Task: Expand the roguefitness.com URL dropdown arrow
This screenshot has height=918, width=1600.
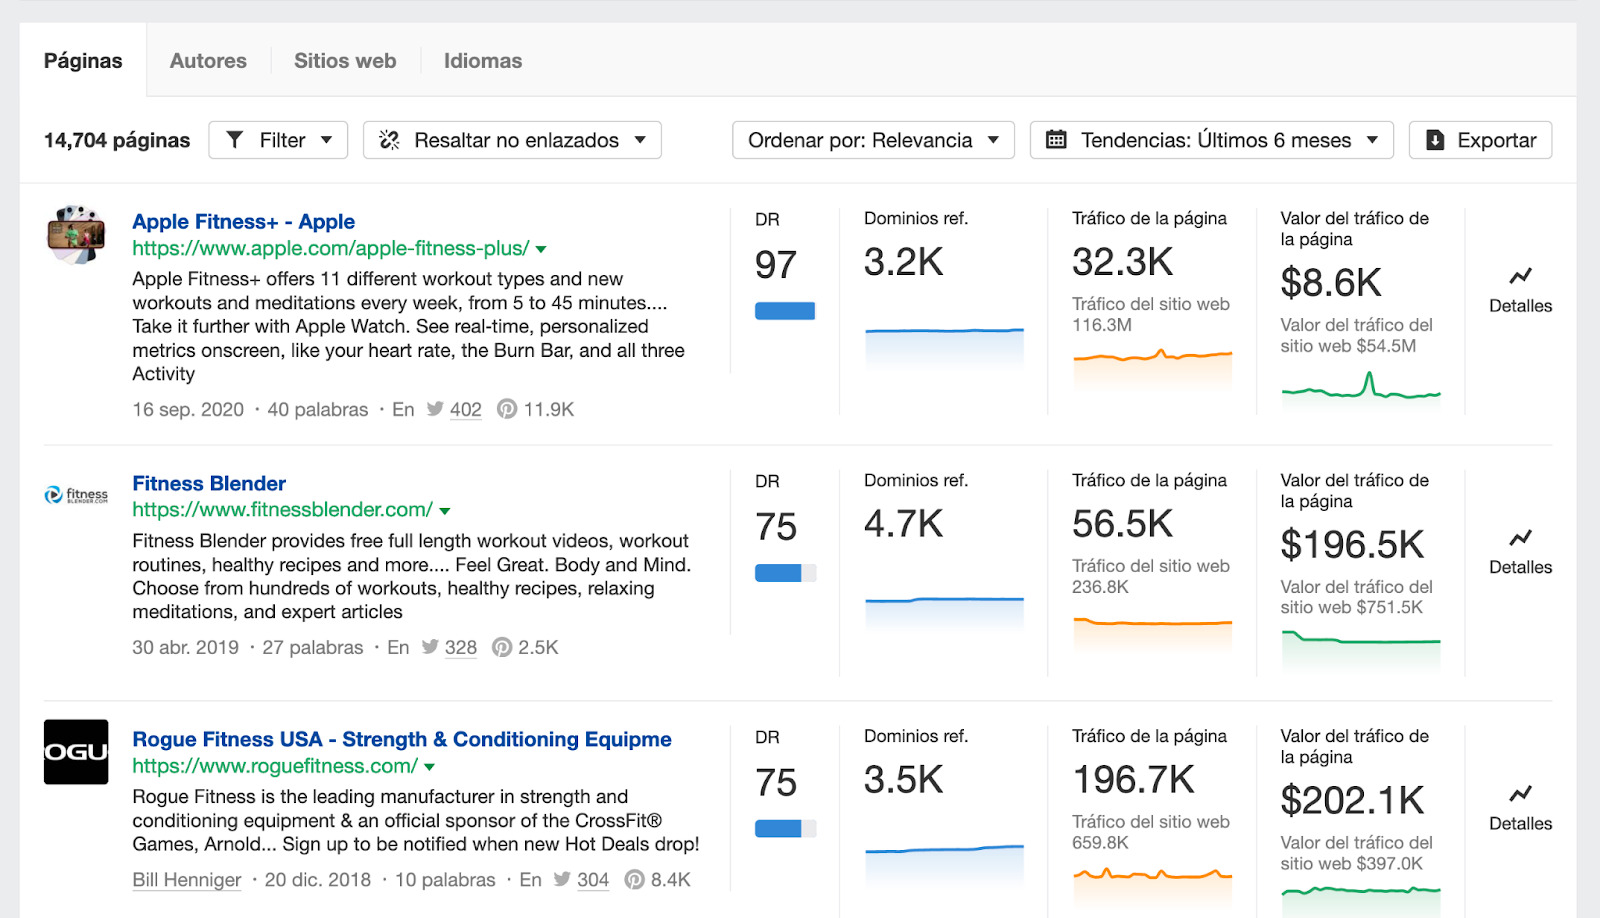Action: pyautogui.click(x=430, y=767)
